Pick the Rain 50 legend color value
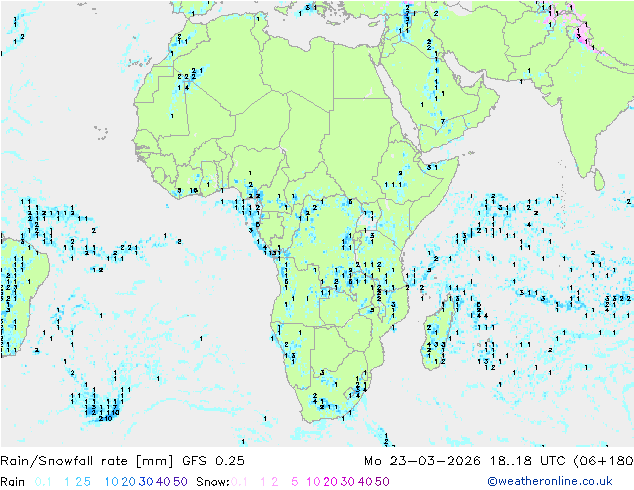 pyautogui.click(x=180, y=482)
